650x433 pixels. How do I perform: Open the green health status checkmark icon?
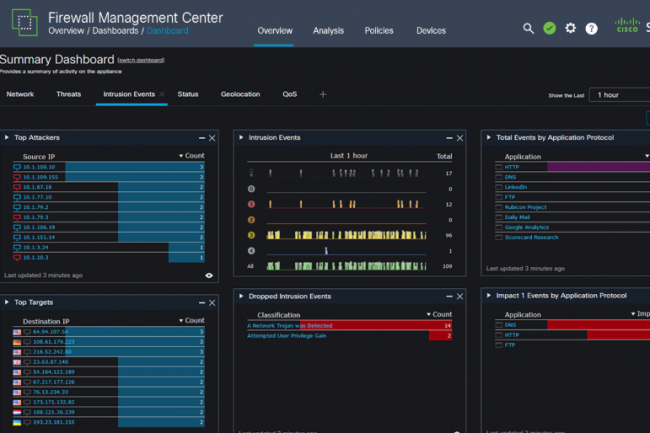coord(549,28)
